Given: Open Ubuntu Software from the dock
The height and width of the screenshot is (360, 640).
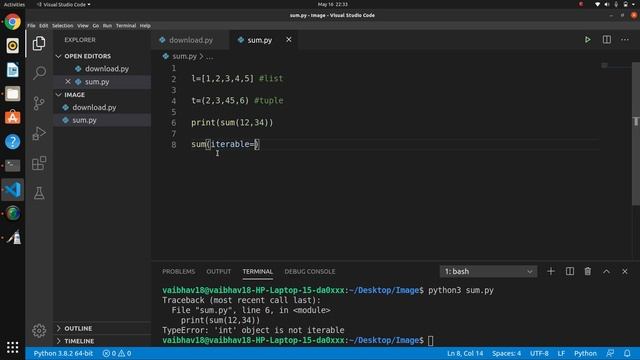Looking at the screenshot, I should coord(13,118).
